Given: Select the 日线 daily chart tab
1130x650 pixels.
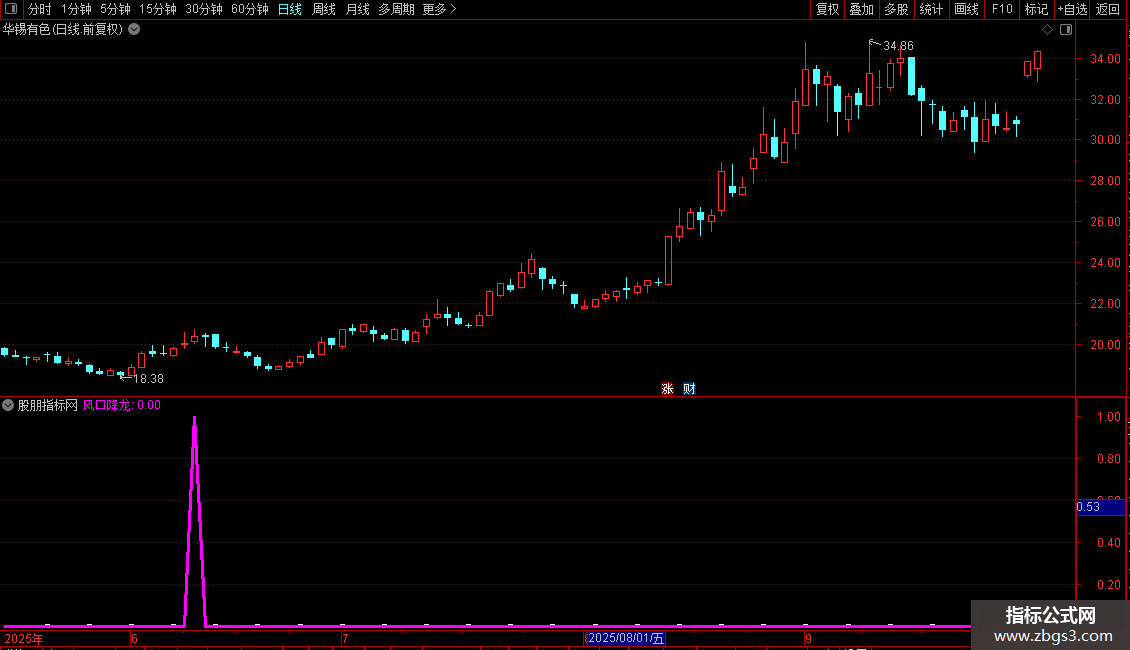Looking at the screenshot, I should click(290, 9).
